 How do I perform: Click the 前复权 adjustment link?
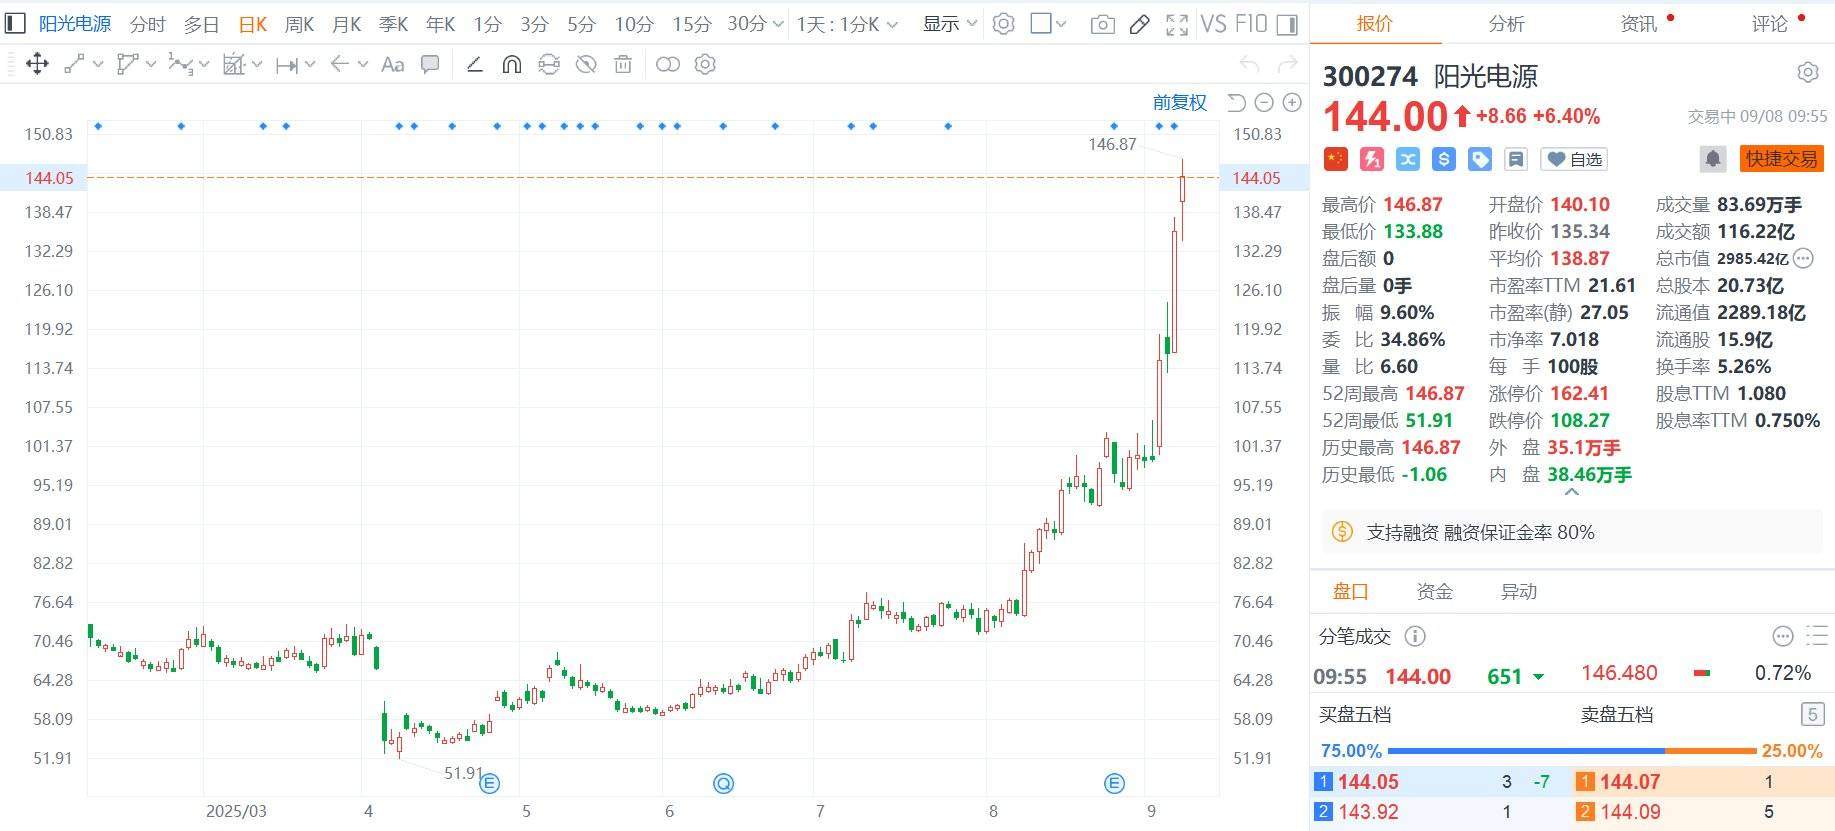click(x=1179, y=102)
